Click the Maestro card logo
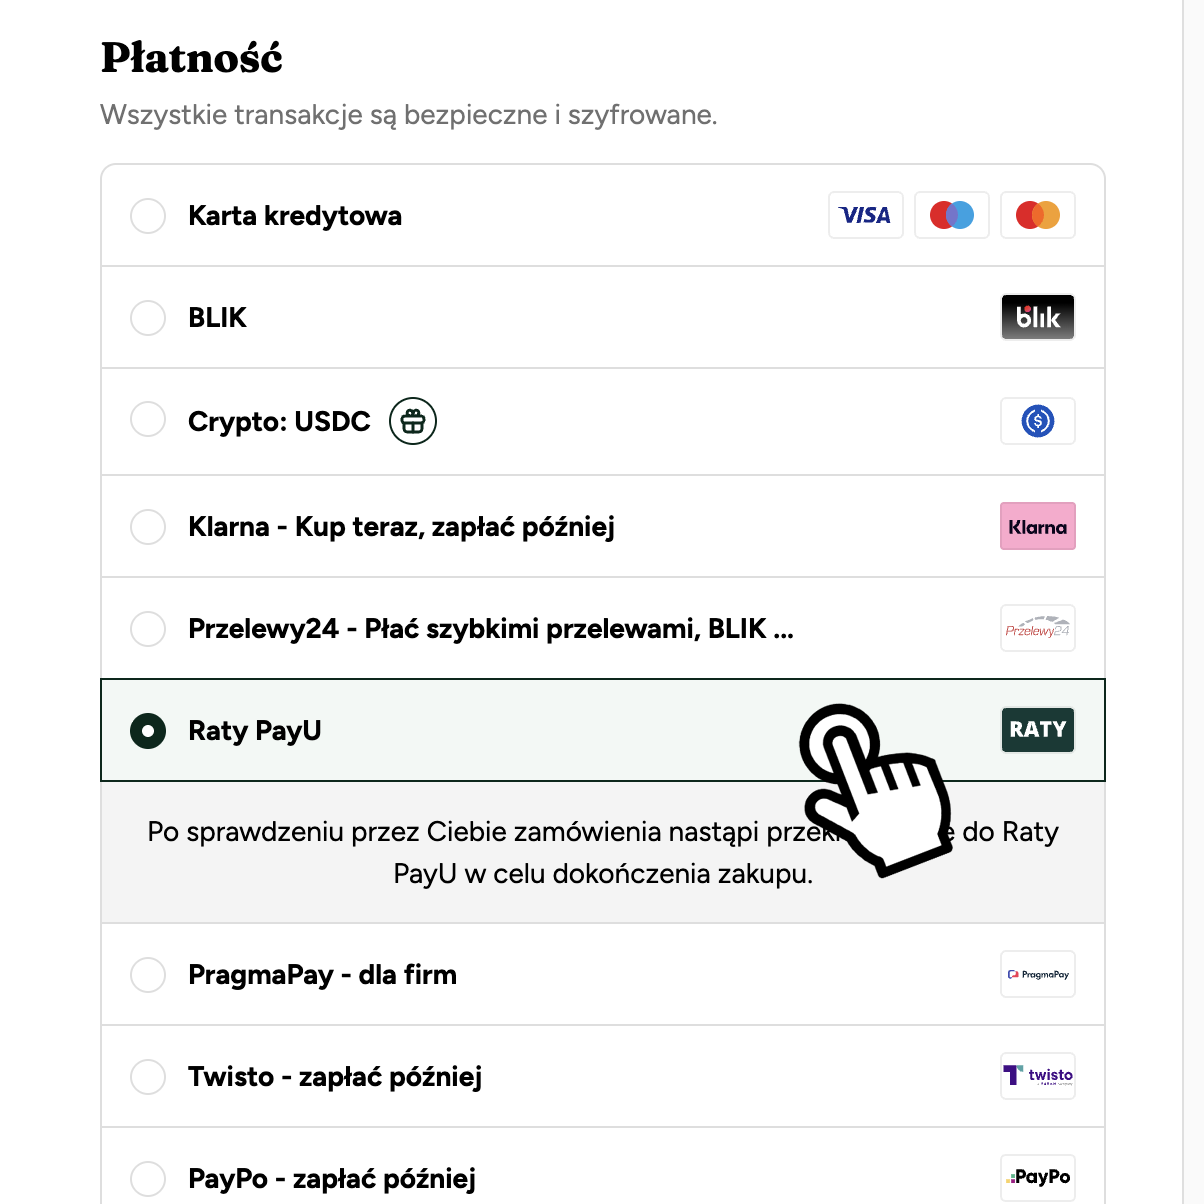This screenshot has height=1204, width=1204. [x=952, y=215]
